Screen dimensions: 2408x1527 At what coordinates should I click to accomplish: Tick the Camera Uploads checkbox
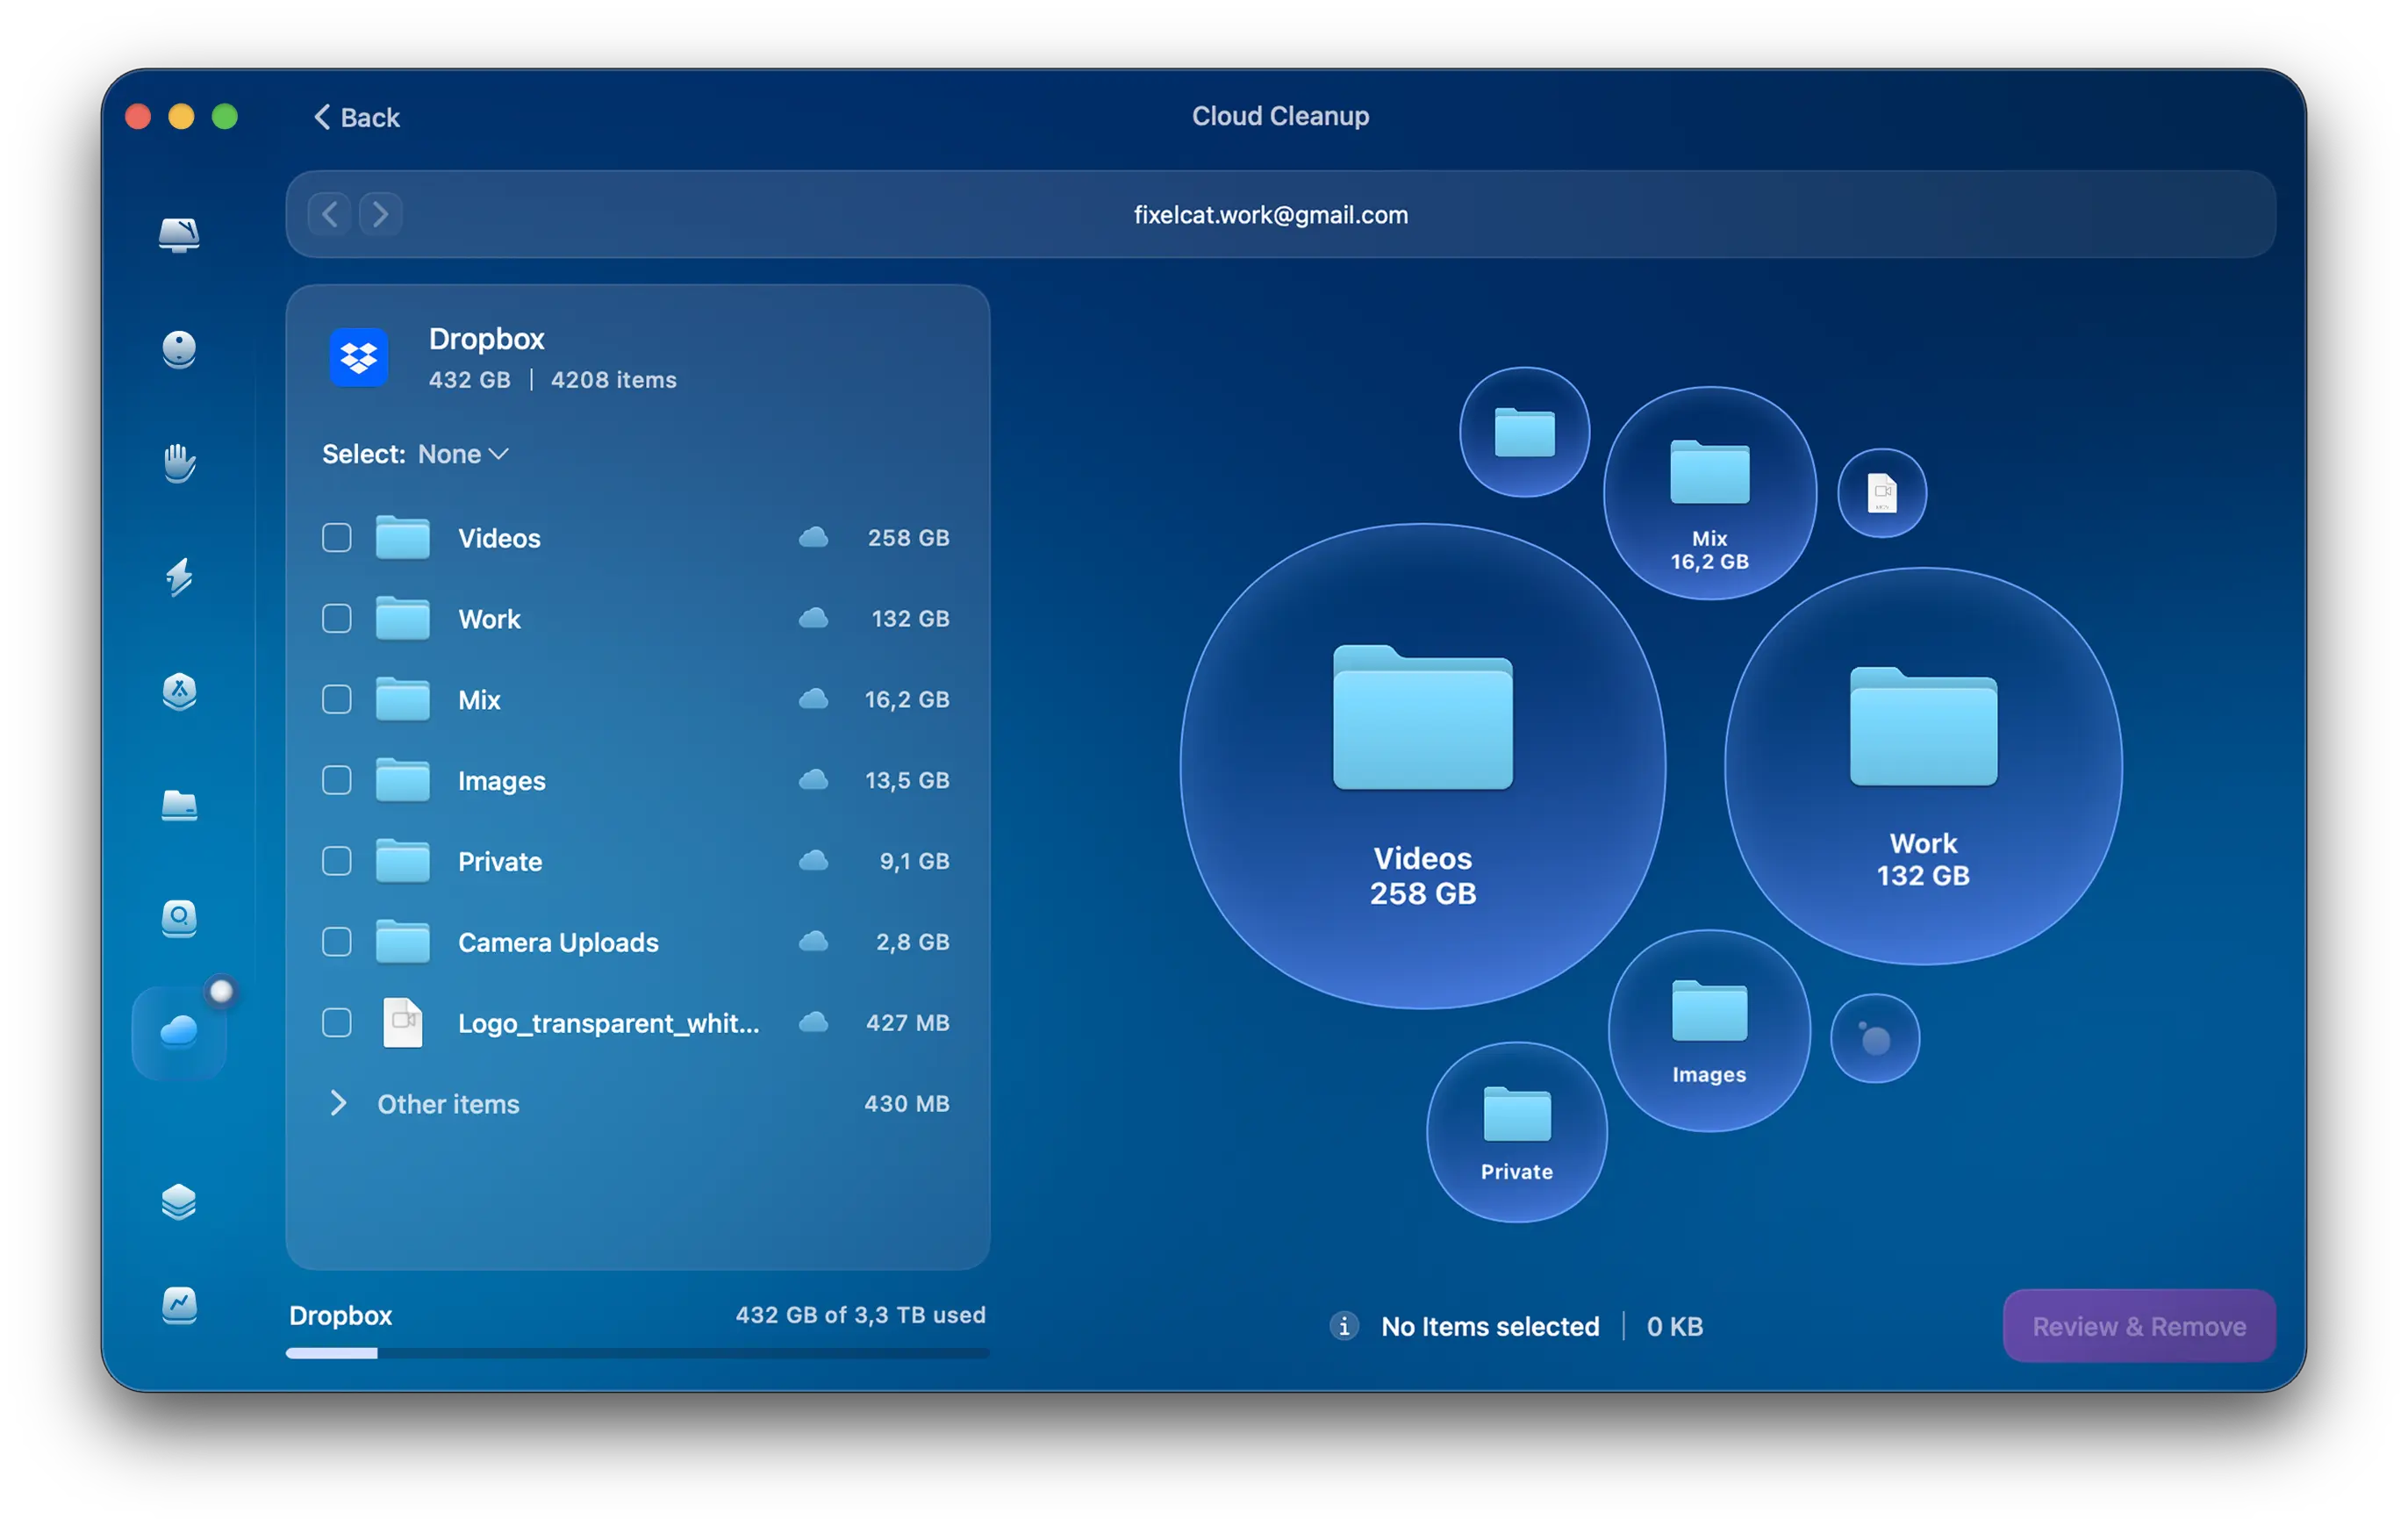337,942
